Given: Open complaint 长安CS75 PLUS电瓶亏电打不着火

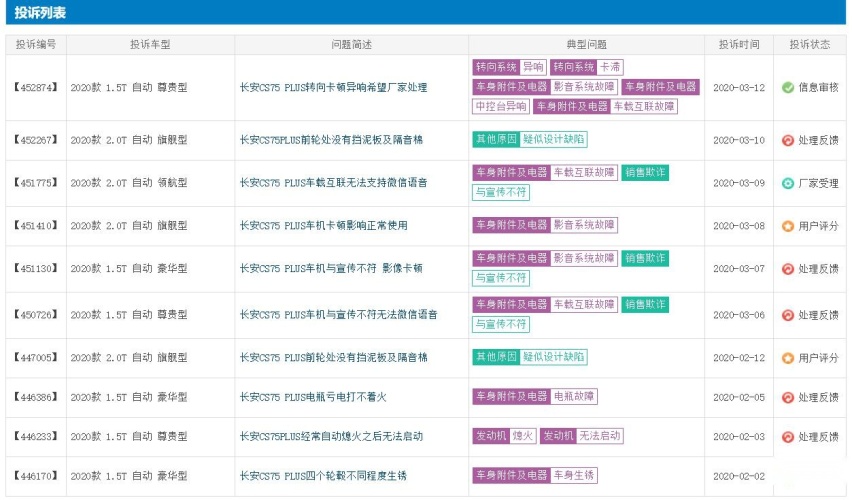Looking at the screenshot, I should (x=313, y=397).
